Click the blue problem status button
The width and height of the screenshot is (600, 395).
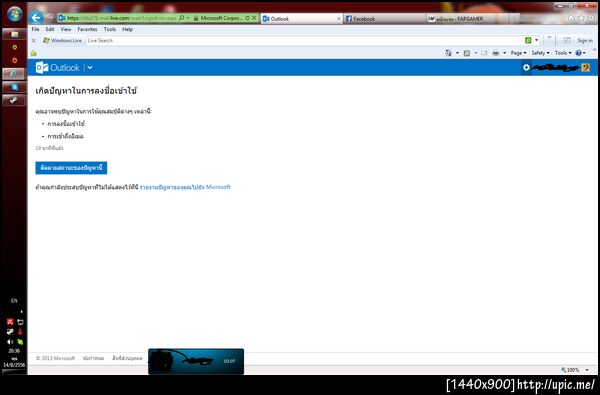click(71, 168)
